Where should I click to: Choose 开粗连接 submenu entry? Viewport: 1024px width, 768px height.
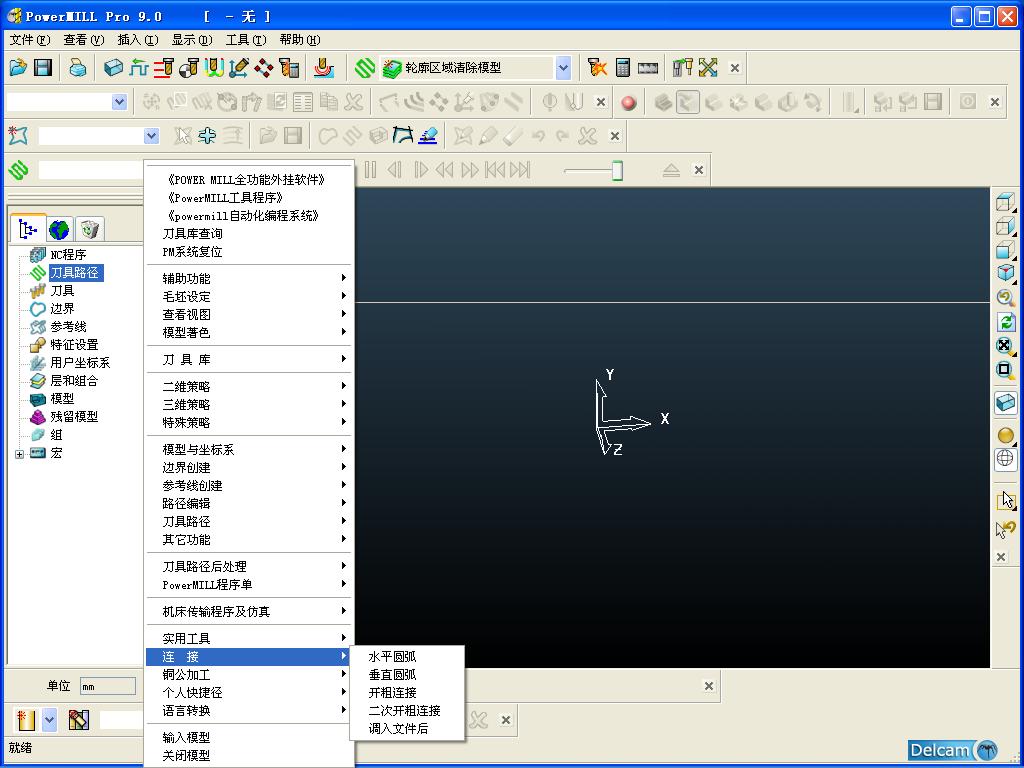[x=407, y=693]
